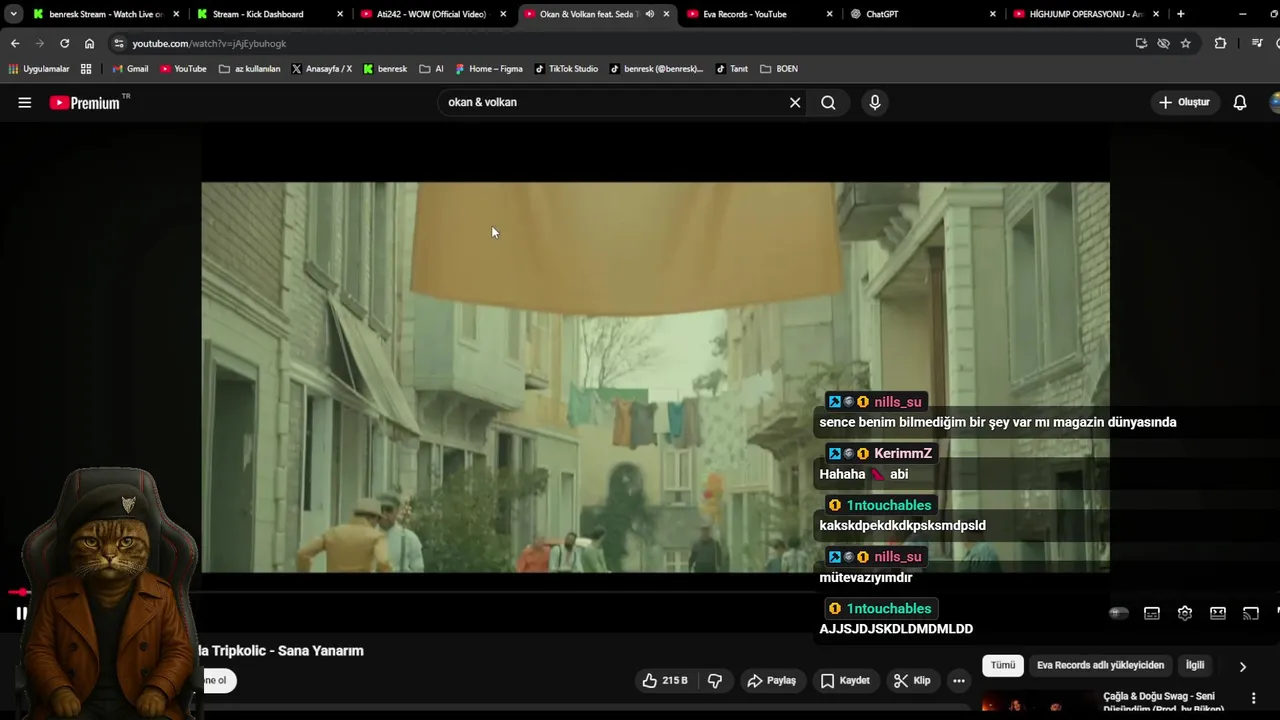Switch to Ati242 - WOW tab

(431, 14)
